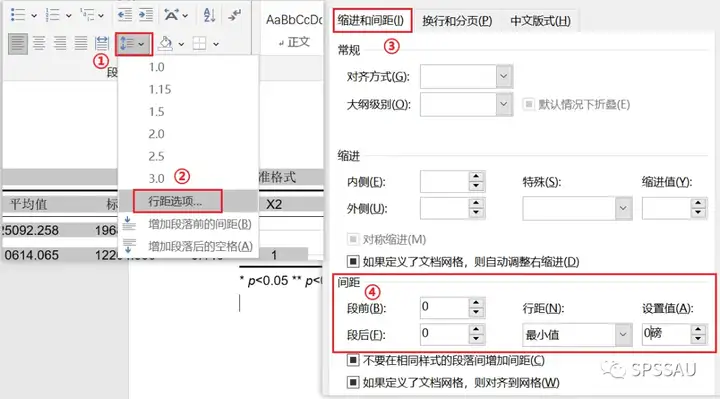Screen dimensions: 720x399
Task: Open the 行距 dropdown showing 最小值
Action: click(577, 335)
